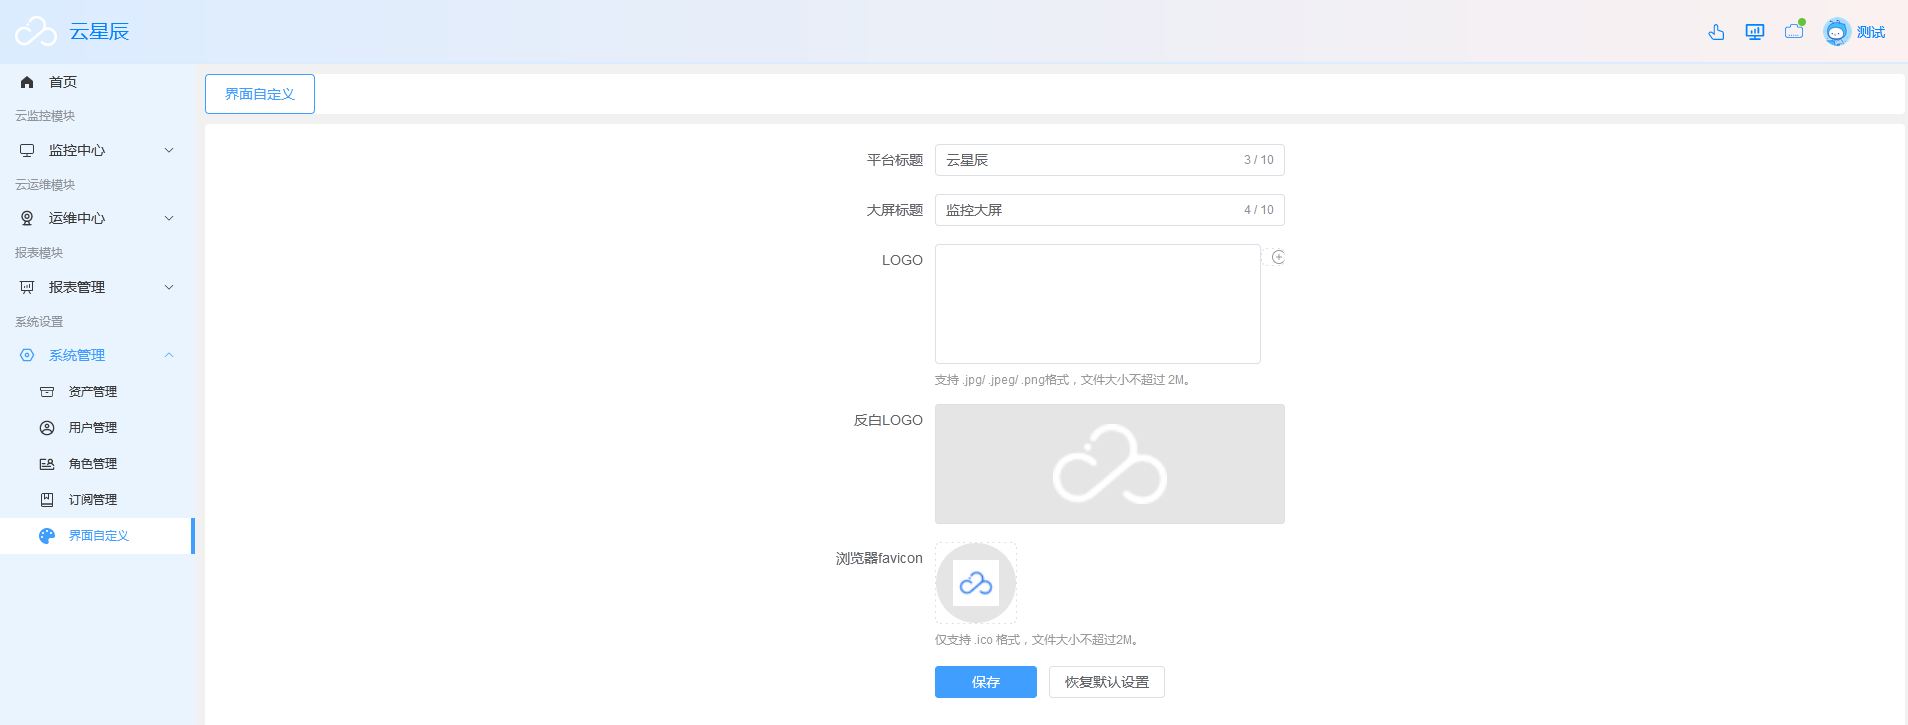Click the 云监控模块 section label
This screenshot has width=1908, height=725.
[45, 116]
